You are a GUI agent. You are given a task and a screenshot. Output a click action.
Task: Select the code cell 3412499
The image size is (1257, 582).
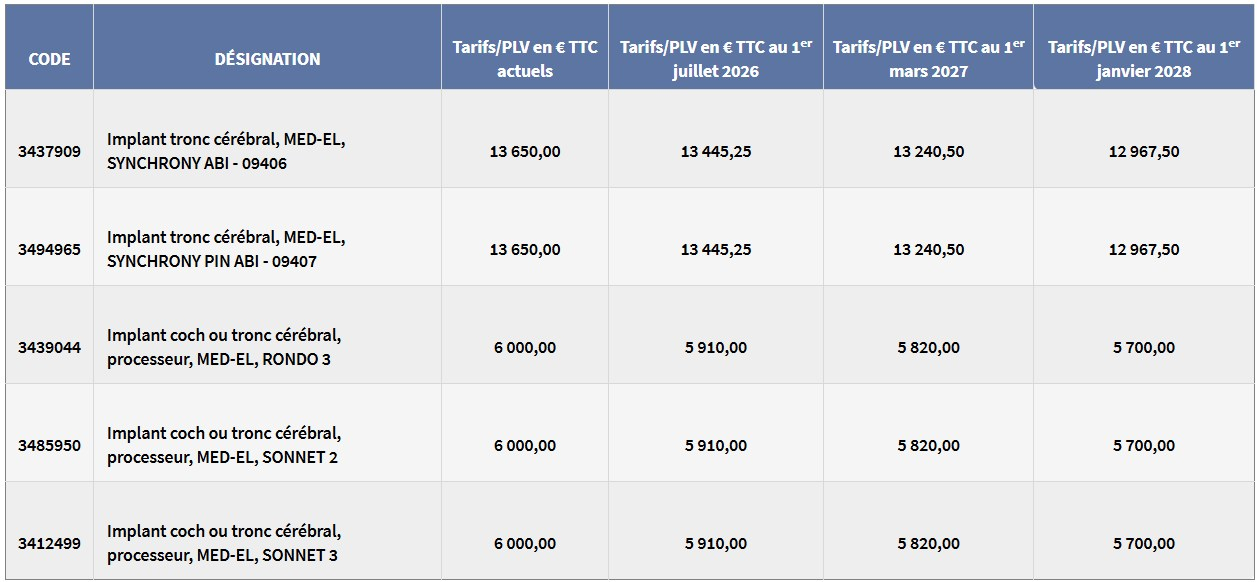pos(49,544)
